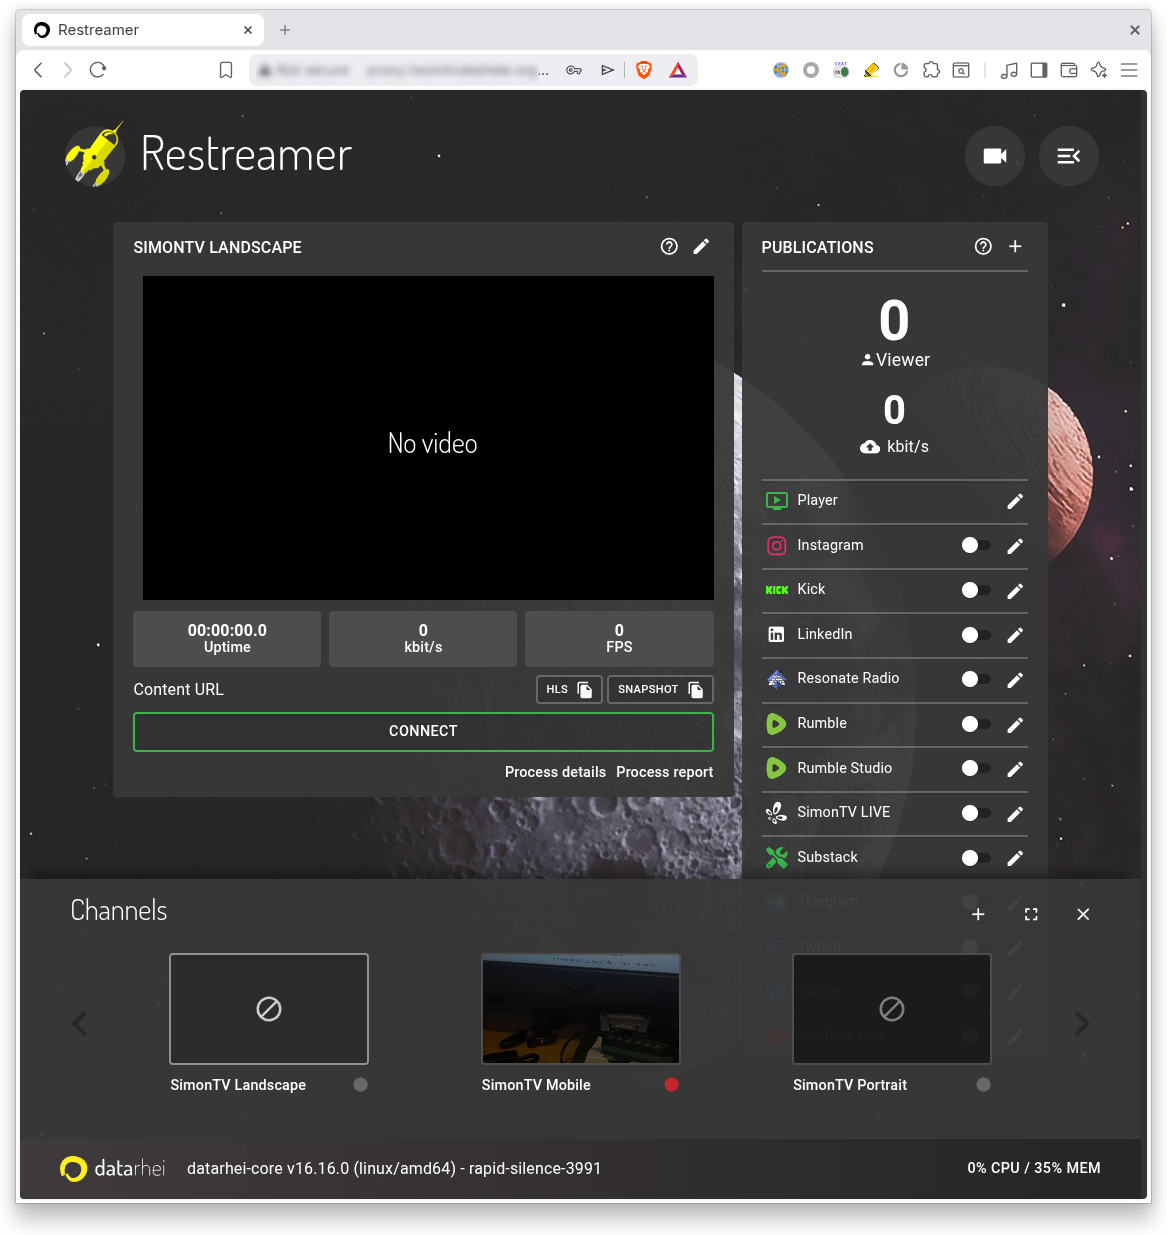Screen dimensions: 1167x1235
Task: Copy the SNAPSHOT content URL
Action: (660, 689)
